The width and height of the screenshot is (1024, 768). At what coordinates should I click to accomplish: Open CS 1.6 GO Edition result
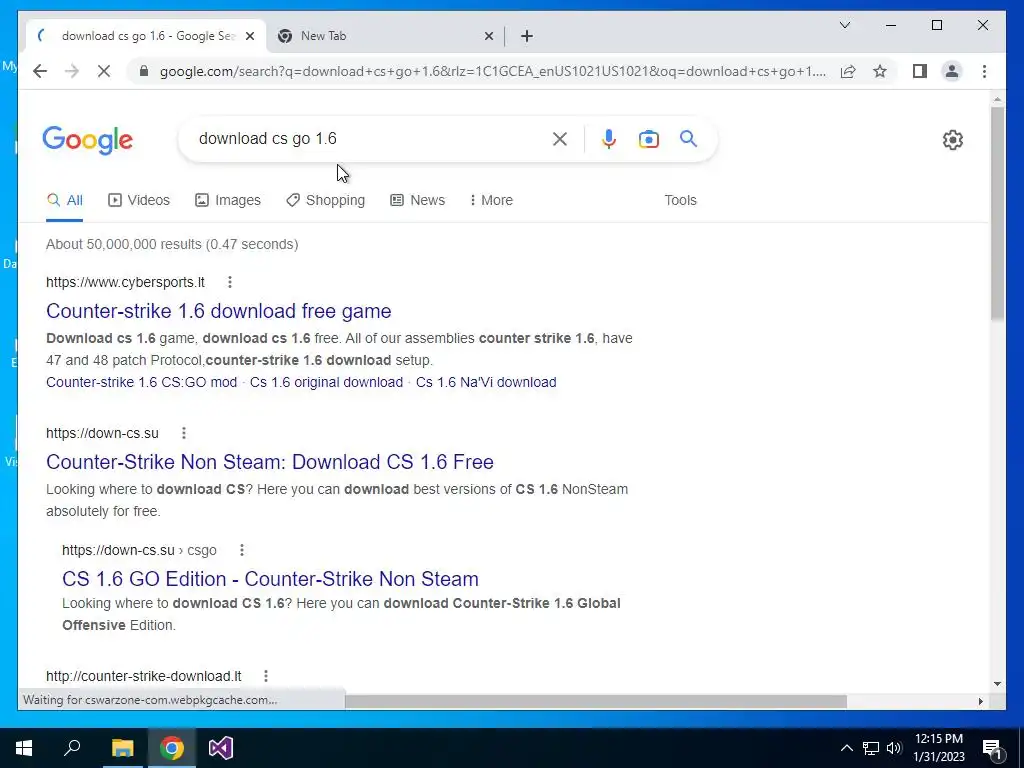270,579
